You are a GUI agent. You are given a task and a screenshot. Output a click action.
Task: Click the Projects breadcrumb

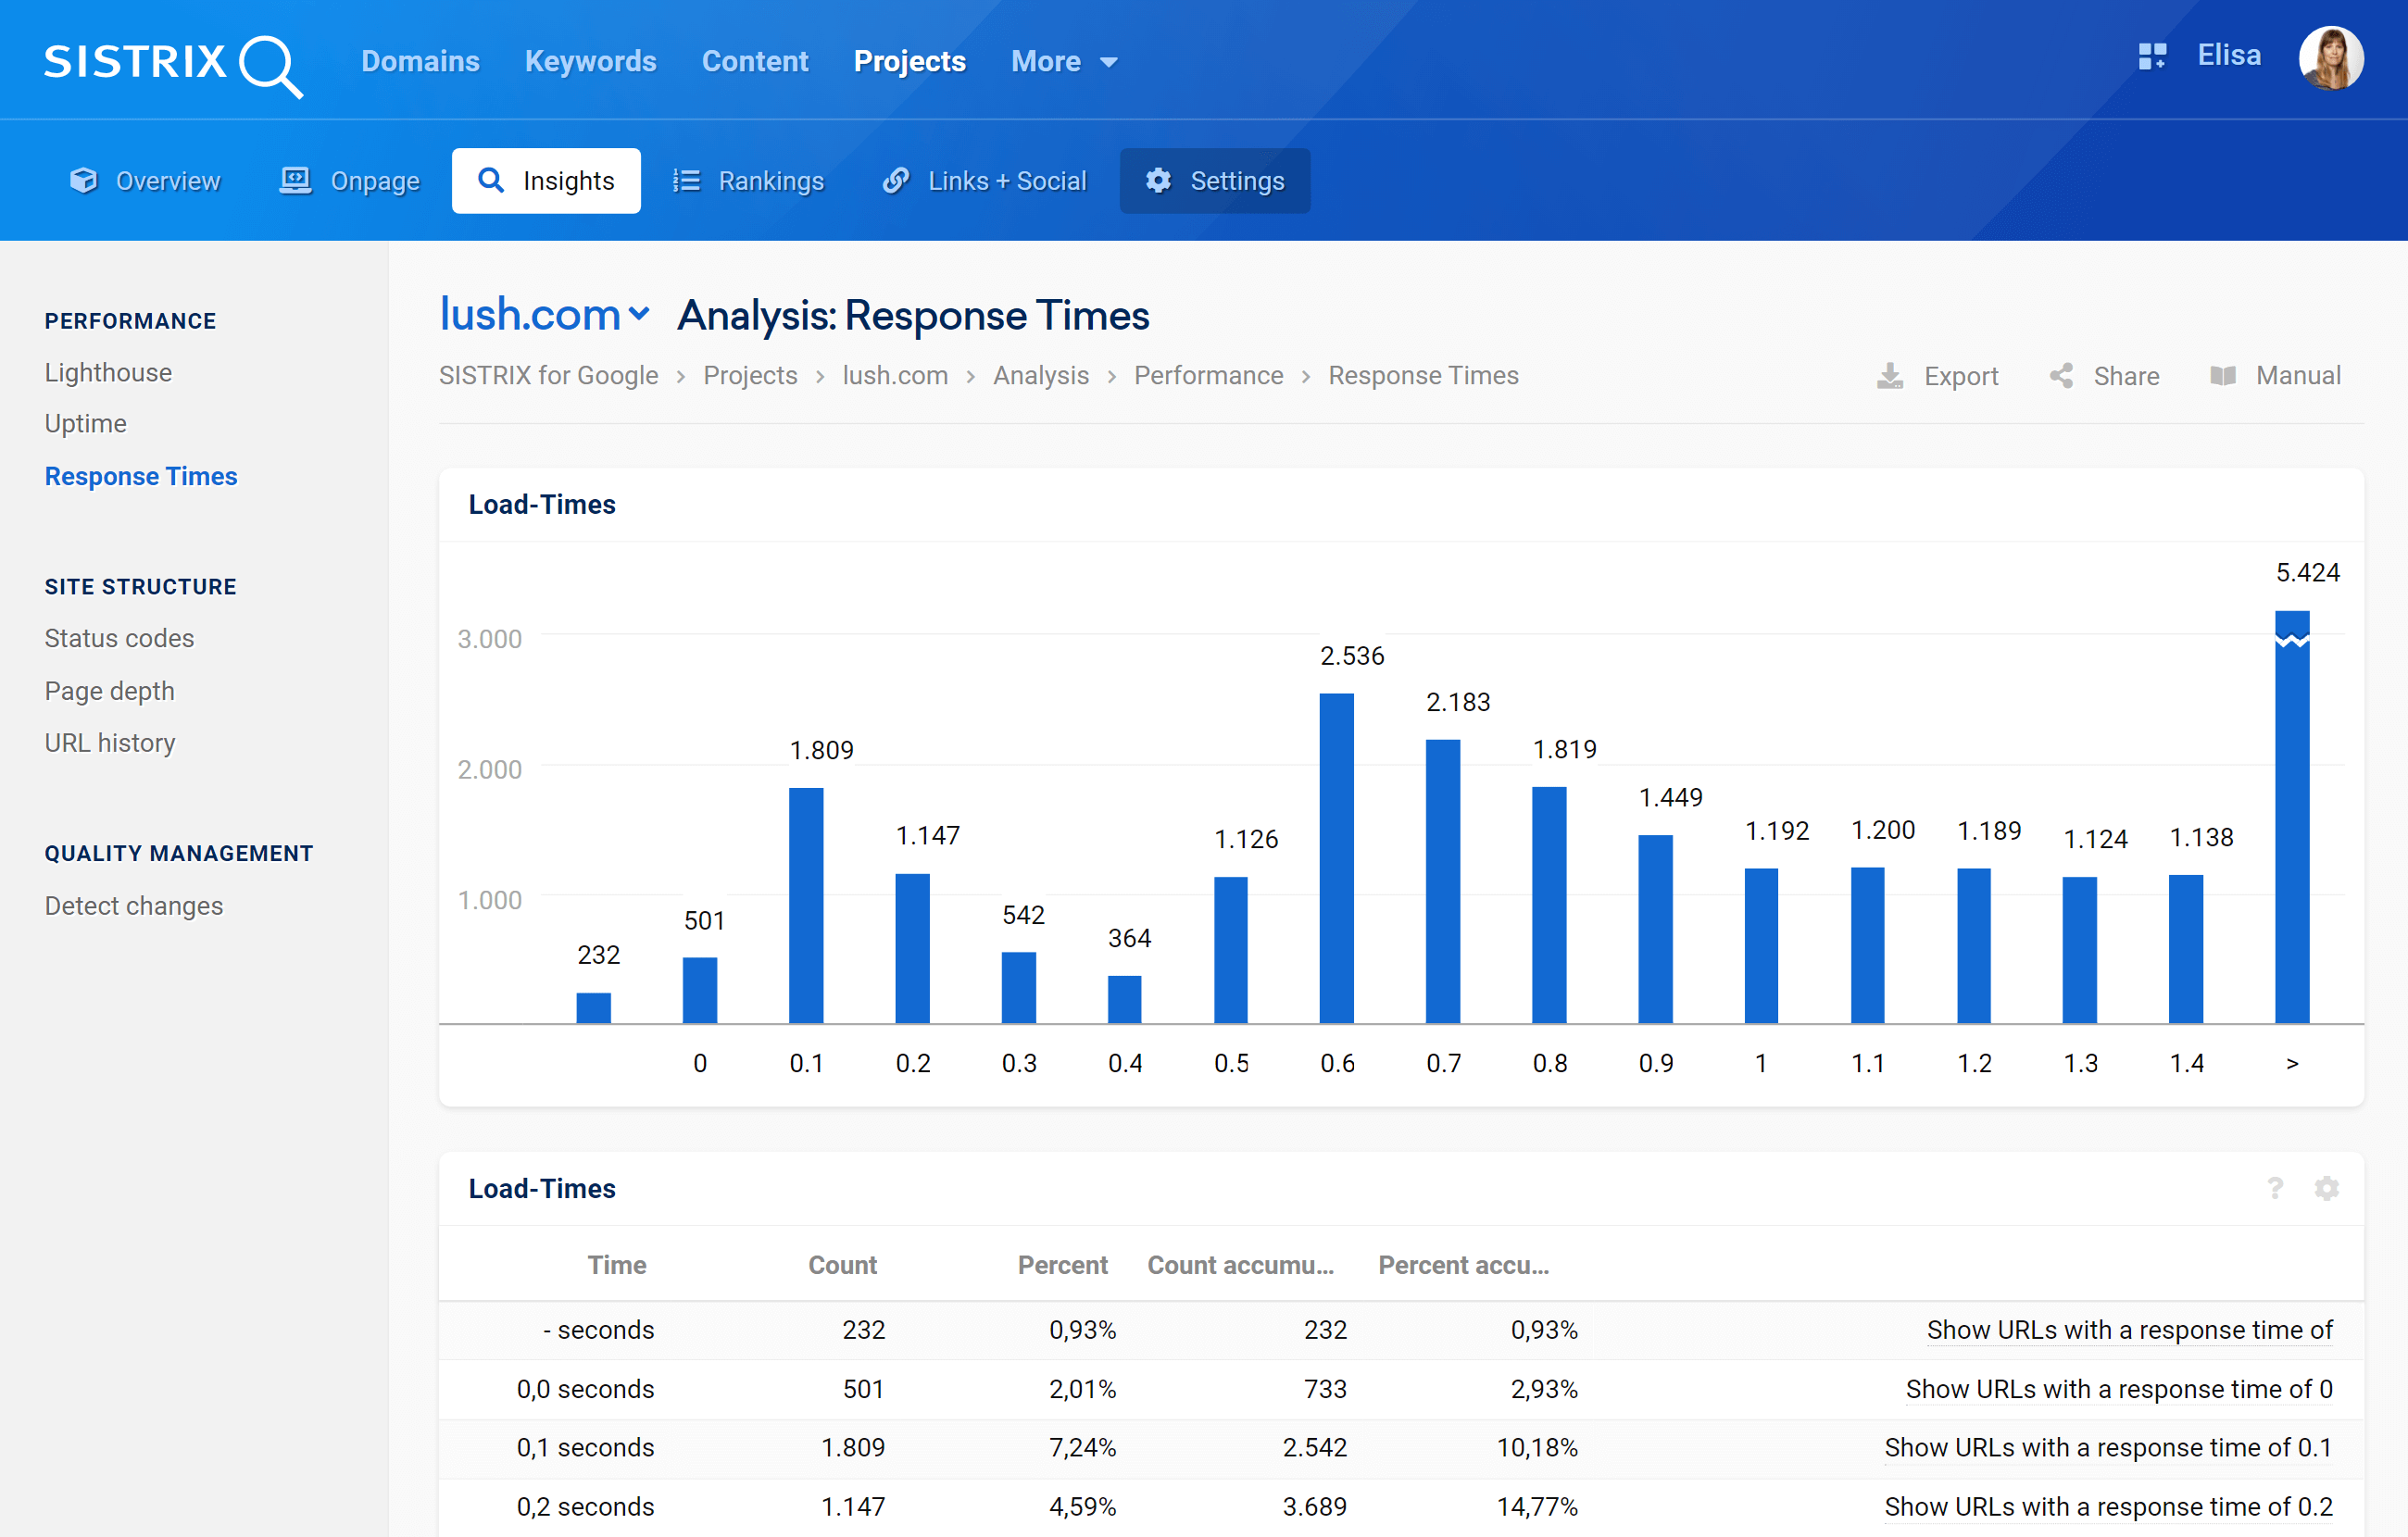point(750,376)
